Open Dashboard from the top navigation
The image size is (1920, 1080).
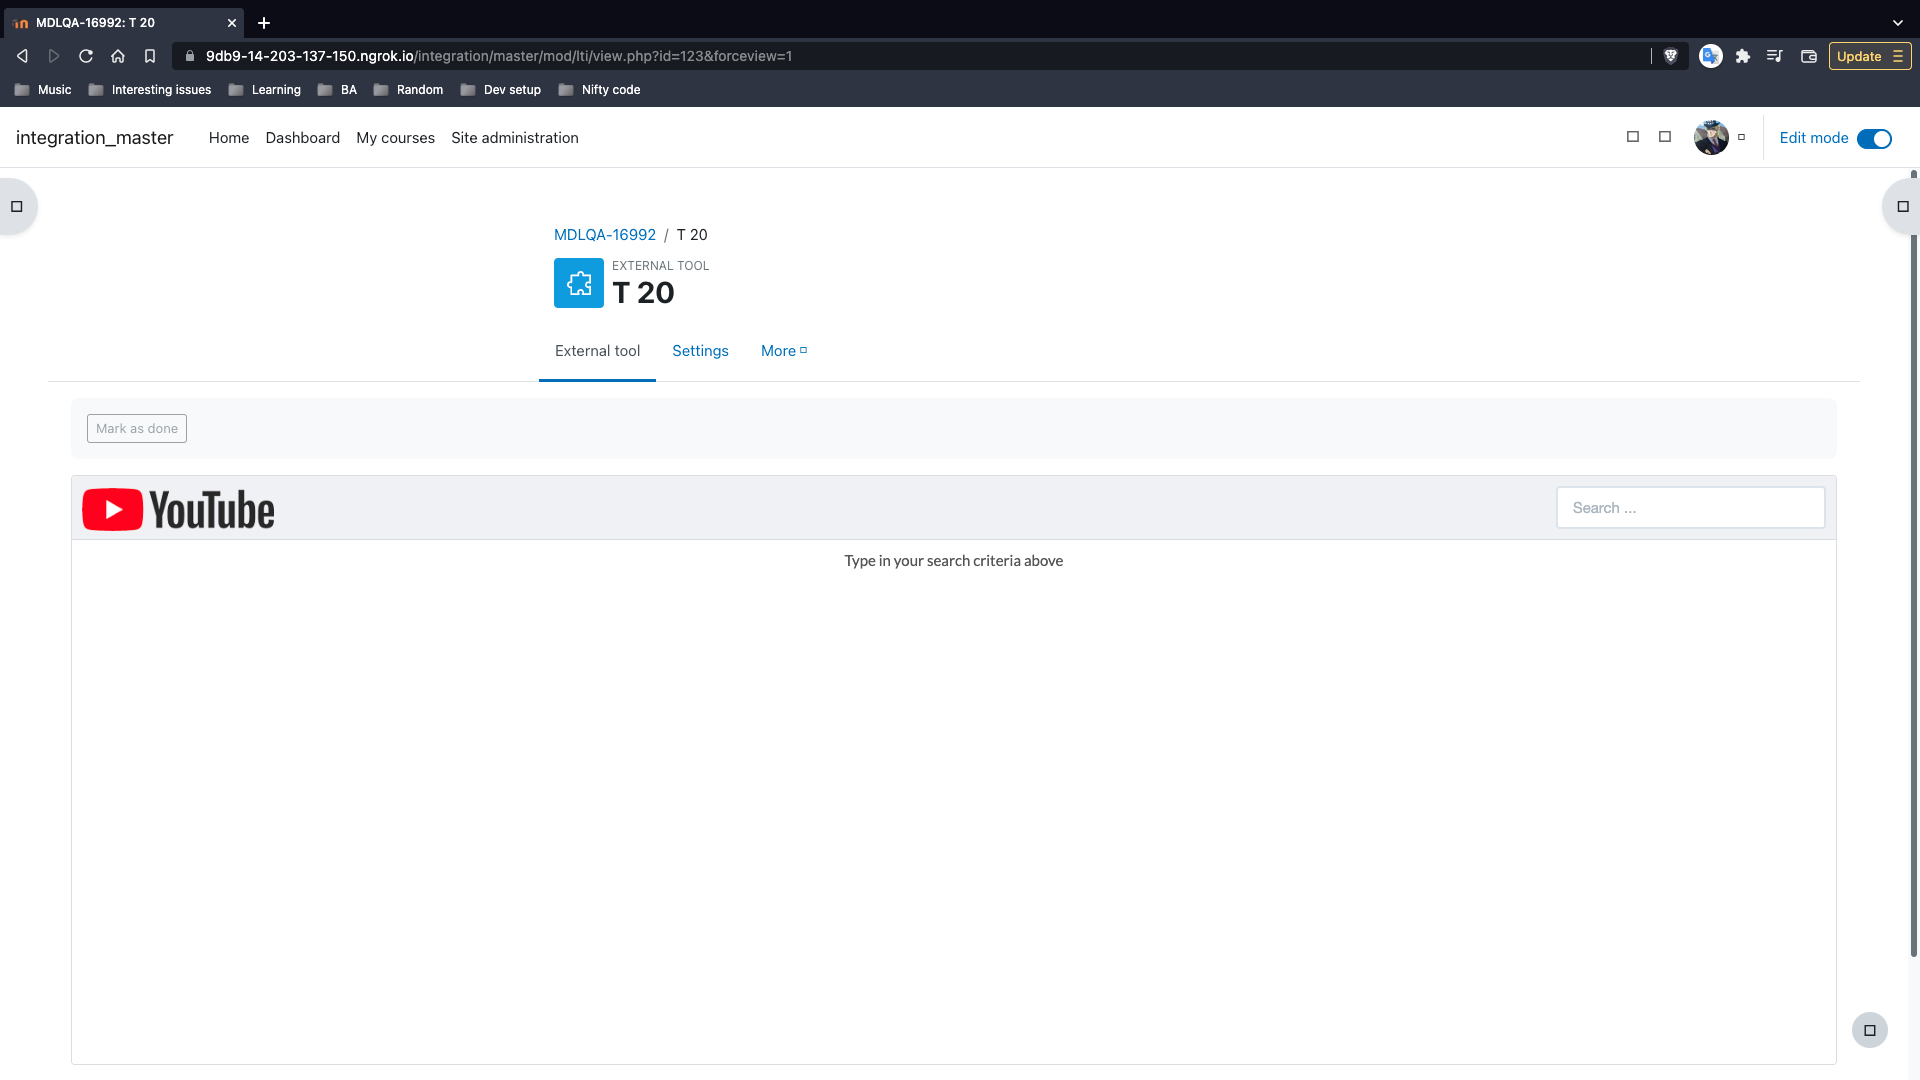click(303, 138)
